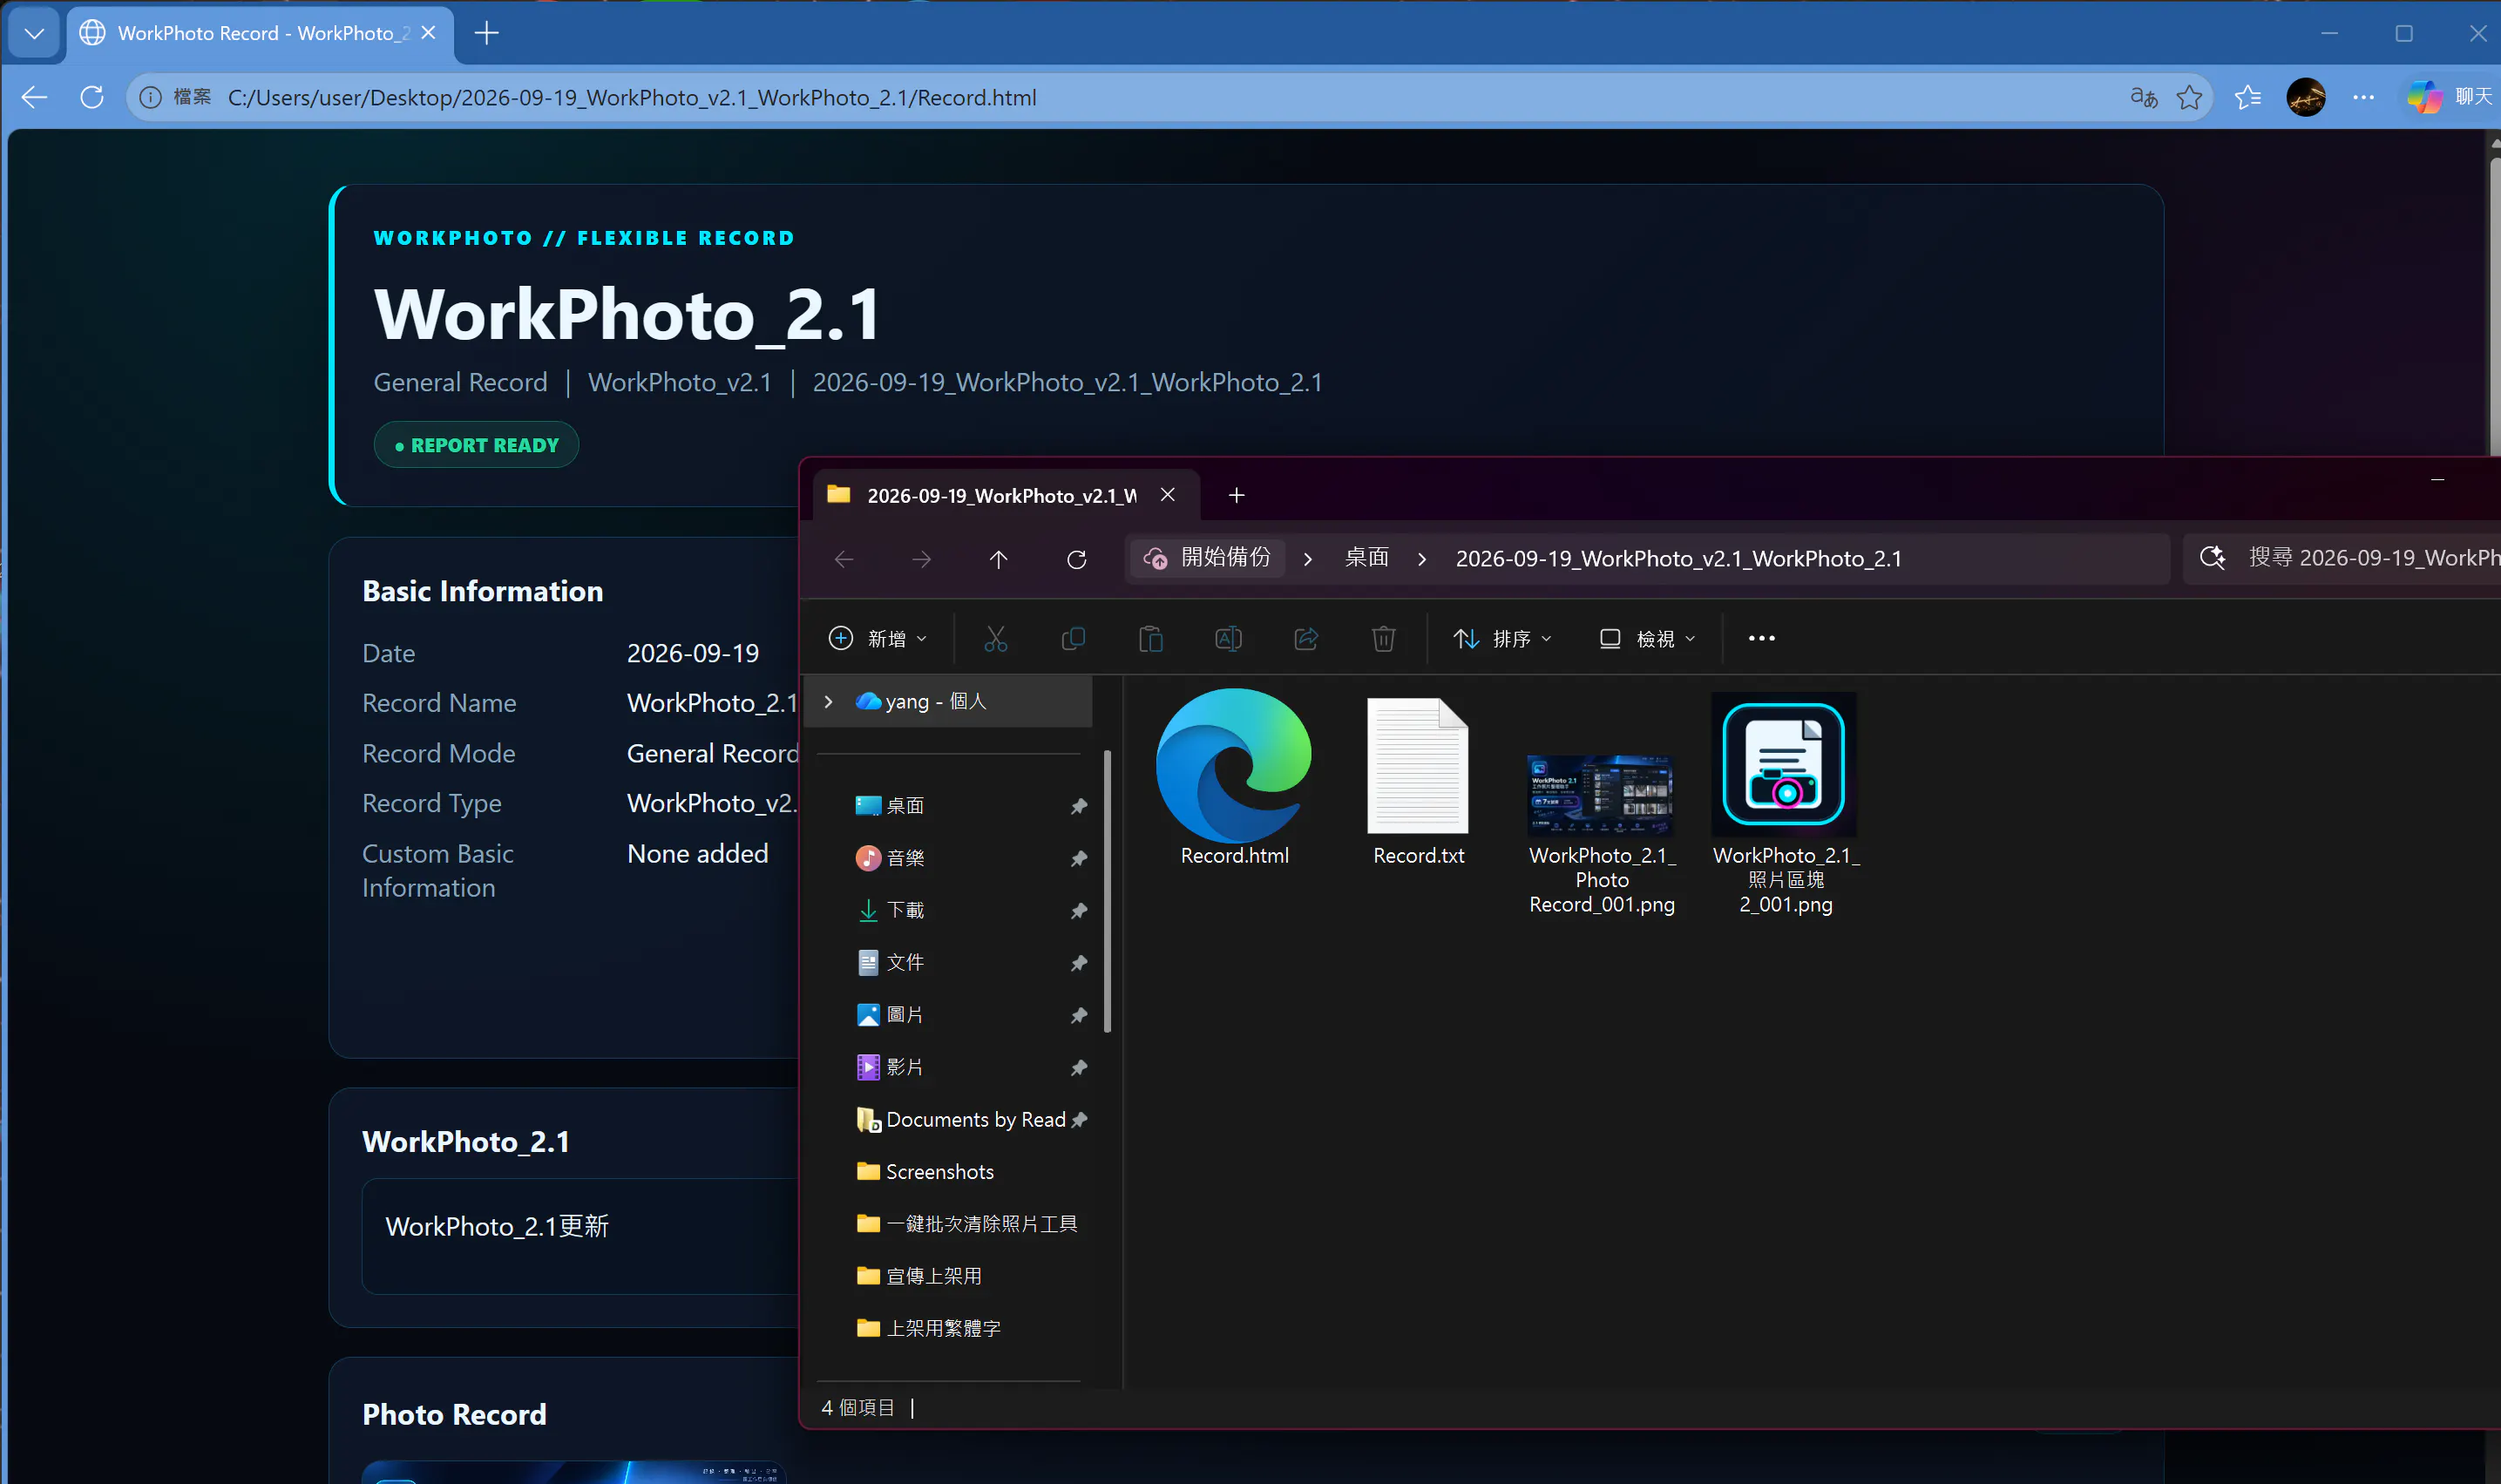Viewport: 2501px width, 1484px height.
Task: Open 影片 in the Explorer sidebar
Action: (x=905, y=1067)
